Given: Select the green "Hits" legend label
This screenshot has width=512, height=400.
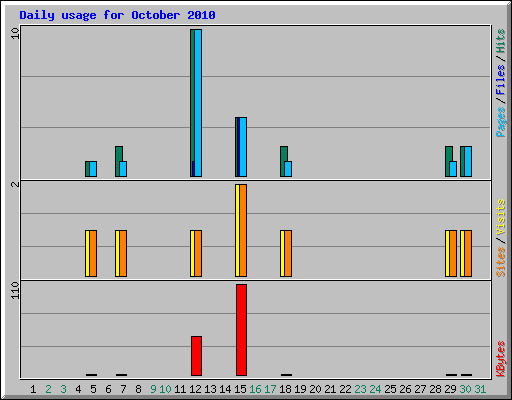Looking at the screenshot, I should pyautogui.click(x=501, y=41).
